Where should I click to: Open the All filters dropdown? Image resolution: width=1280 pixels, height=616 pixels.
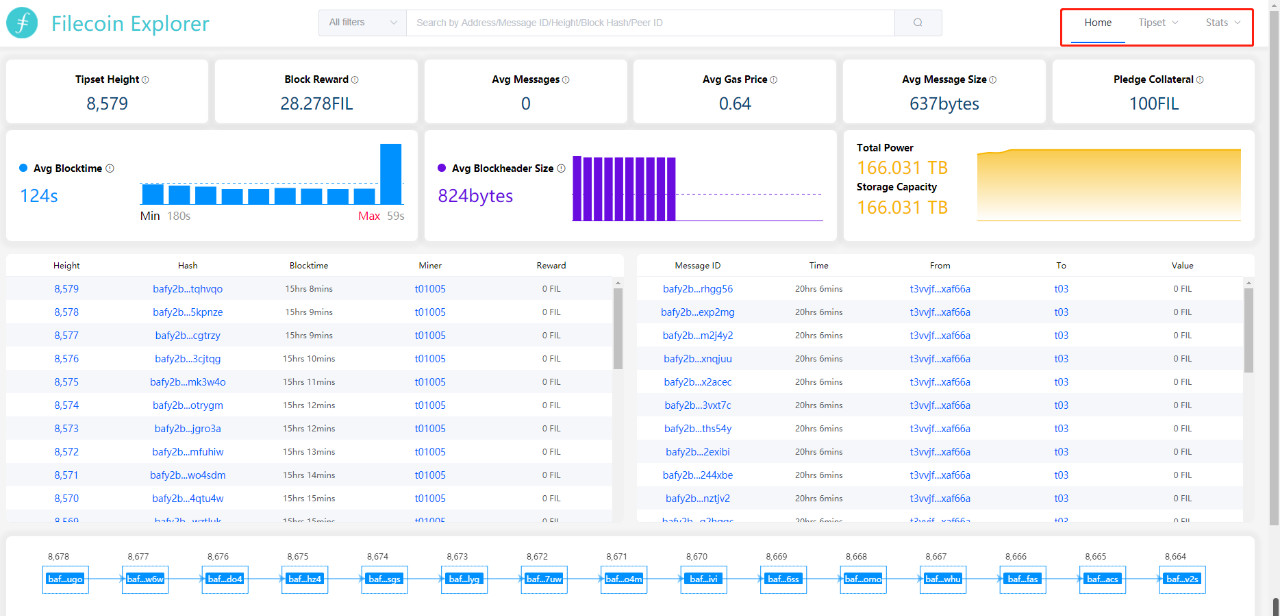[362, 22]
